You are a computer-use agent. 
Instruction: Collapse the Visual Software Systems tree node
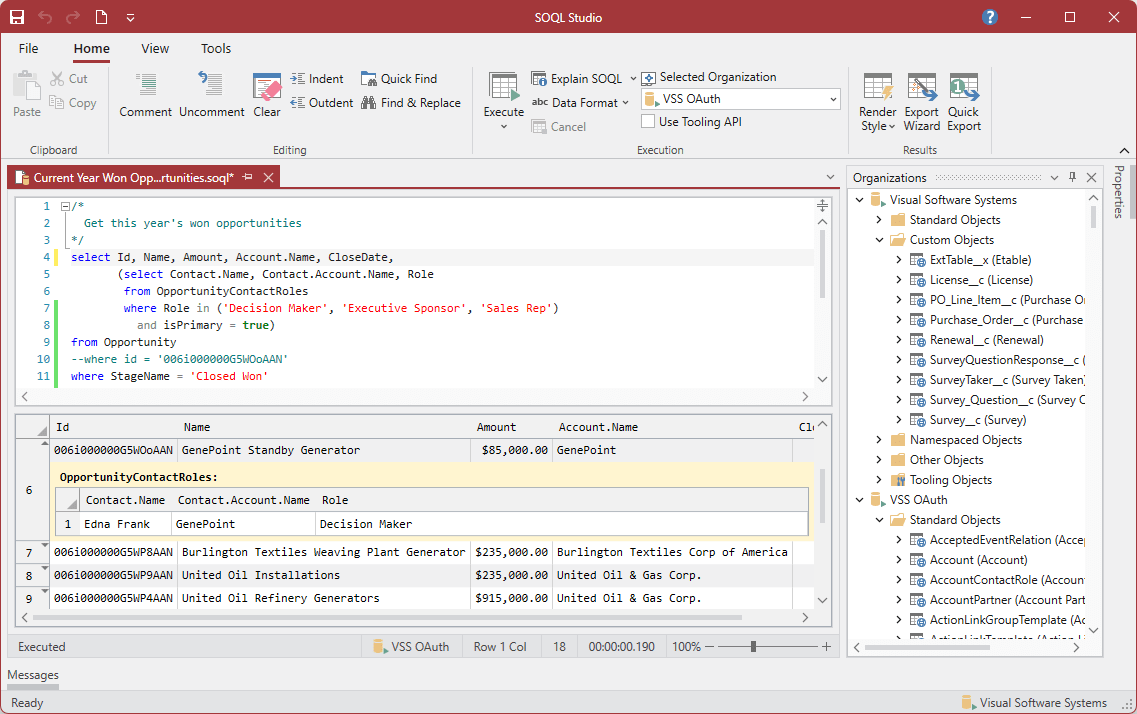[859, 200]
